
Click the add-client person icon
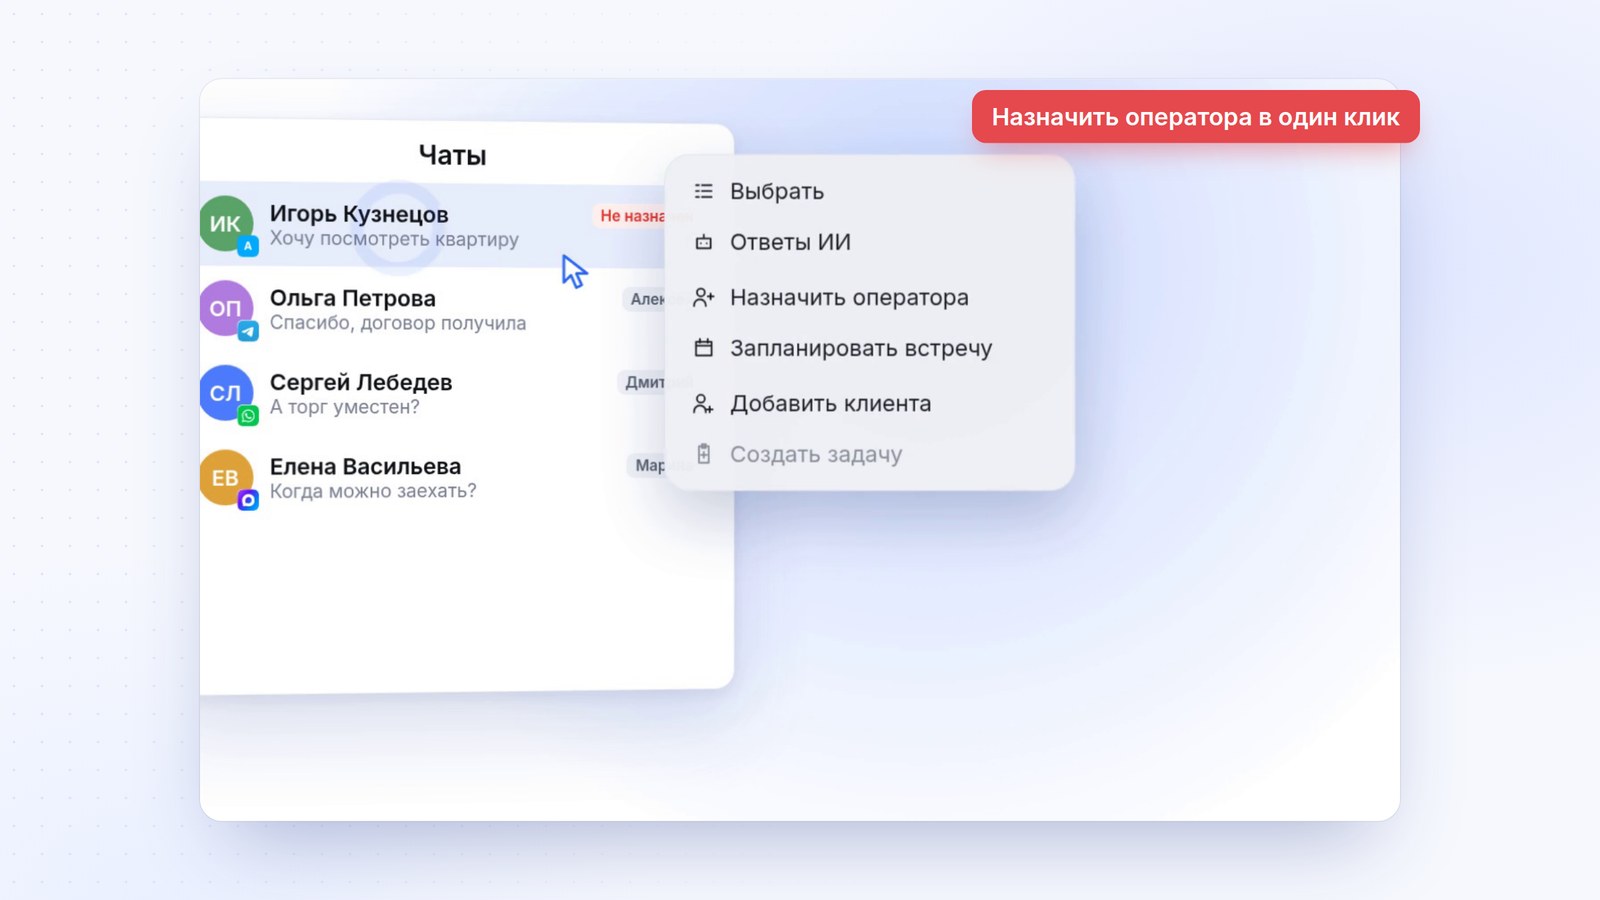[x=704, y=403]
